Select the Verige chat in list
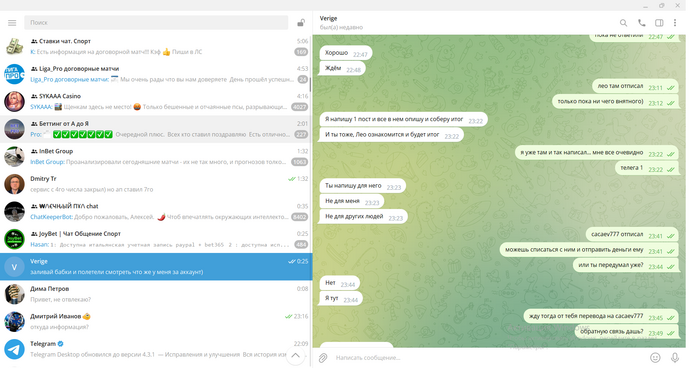Viewport: 700px width, 368px height. (x=155, y=267)
